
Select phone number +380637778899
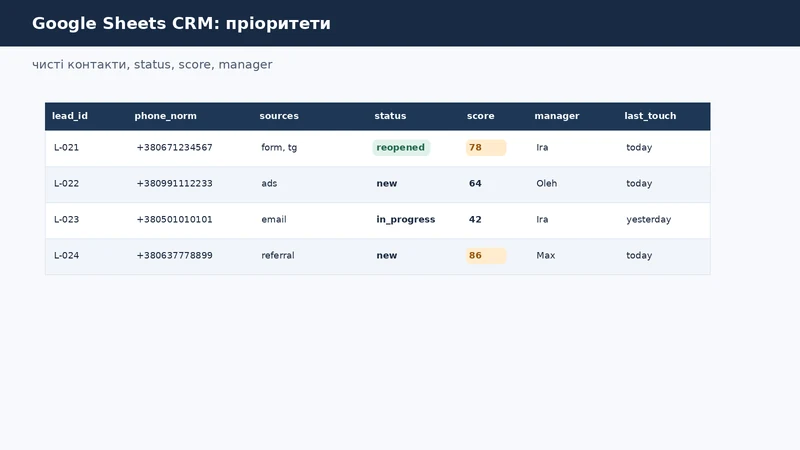pos(174,255)
